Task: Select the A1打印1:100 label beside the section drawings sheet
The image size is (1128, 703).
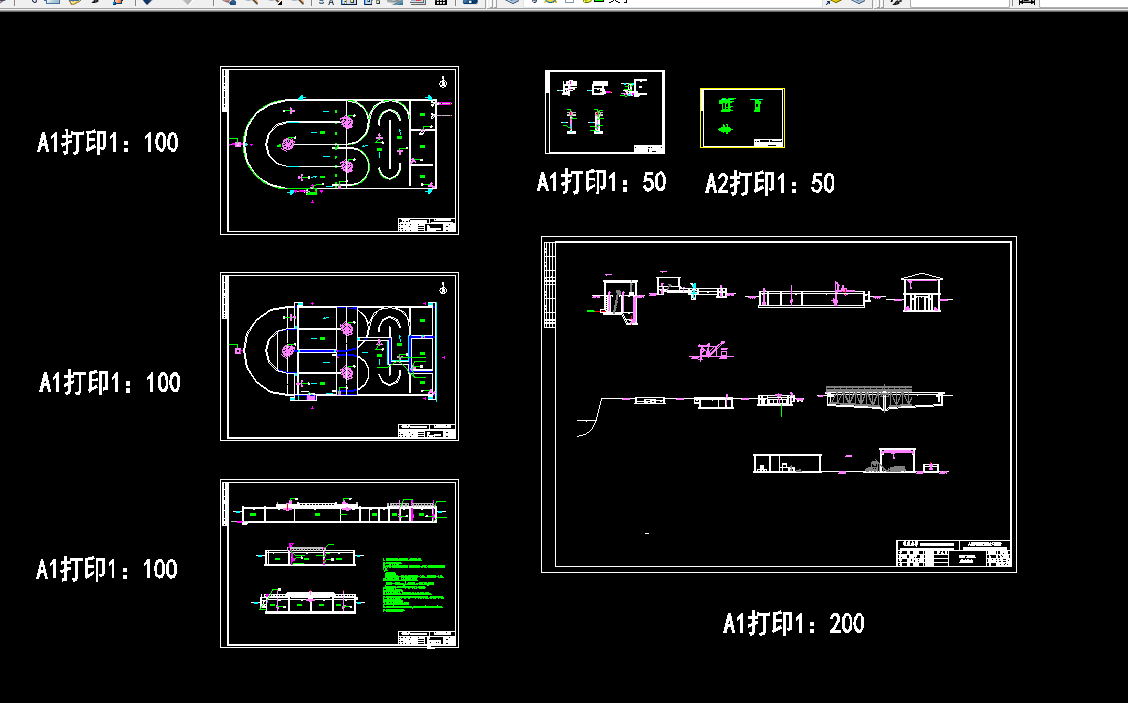Action: pos(106,569)
